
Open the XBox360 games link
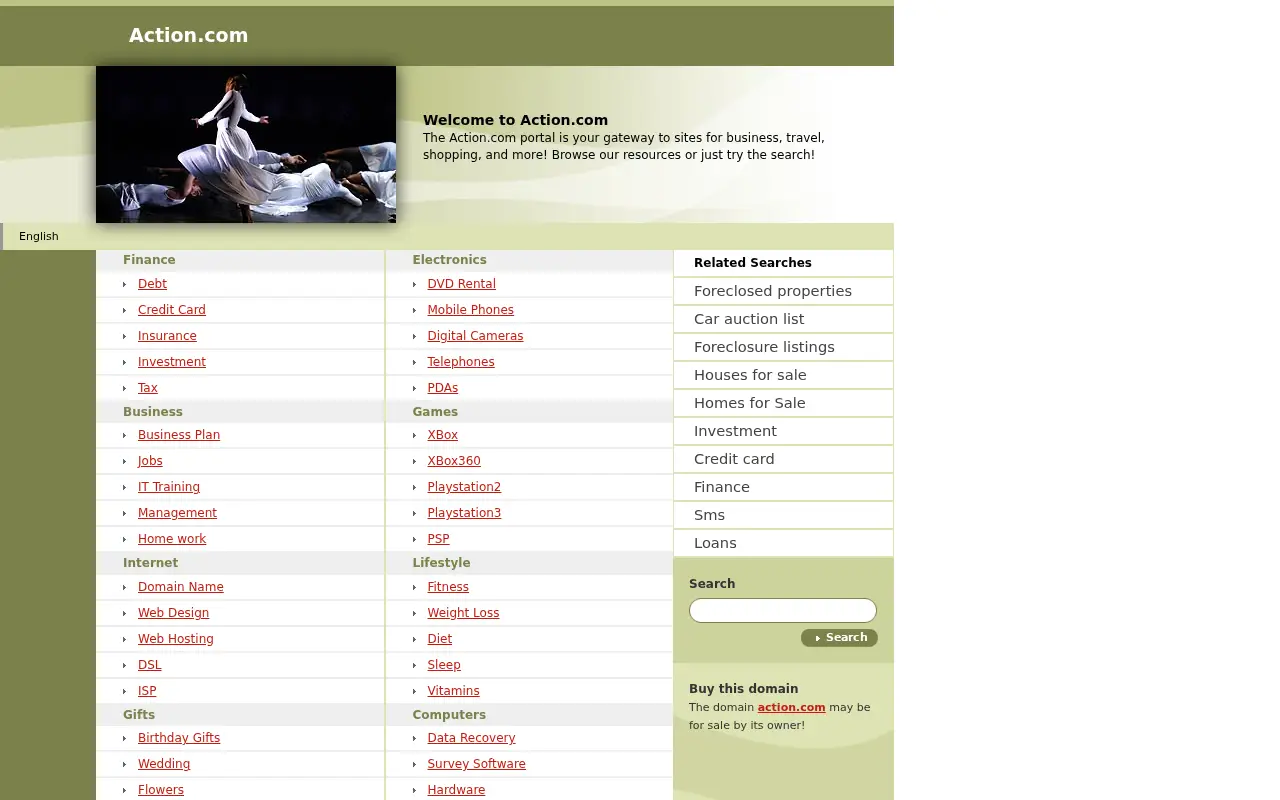tap(454, 461)
